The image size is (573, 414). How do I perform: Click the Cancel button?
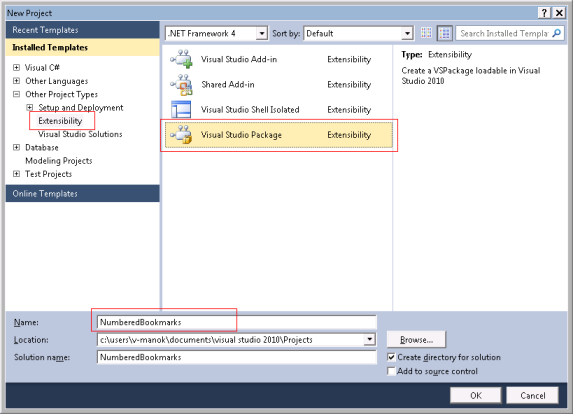532,395
